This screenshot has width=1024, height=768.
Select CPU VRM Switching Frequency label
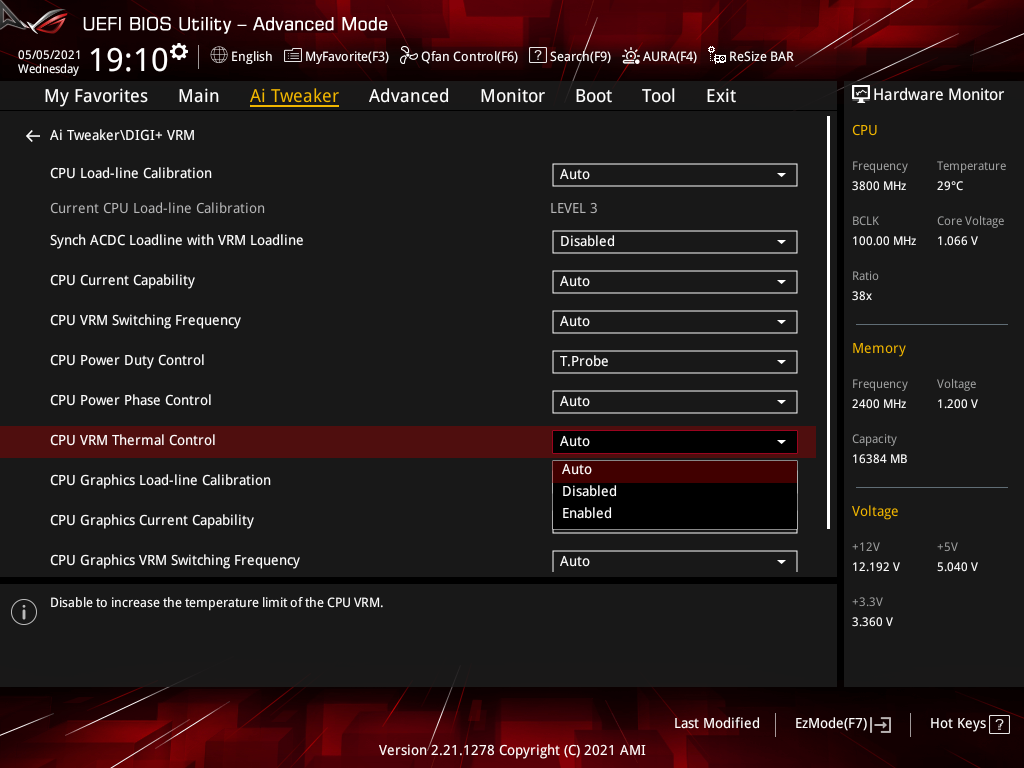(x=145, y=321)
